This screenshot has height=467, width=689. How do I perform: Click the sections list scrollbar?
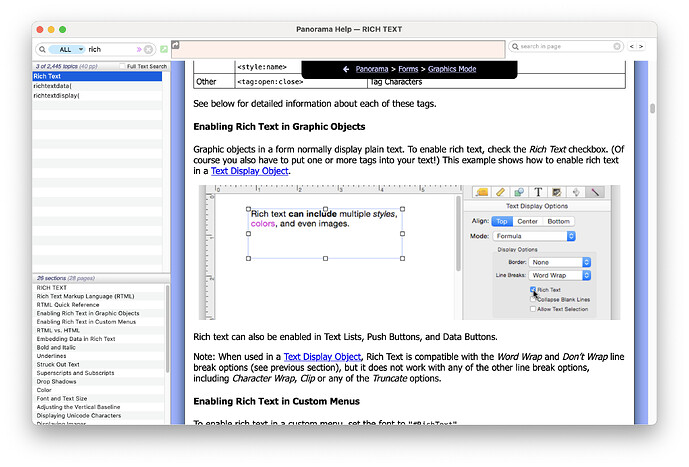[x=167, y=329]
